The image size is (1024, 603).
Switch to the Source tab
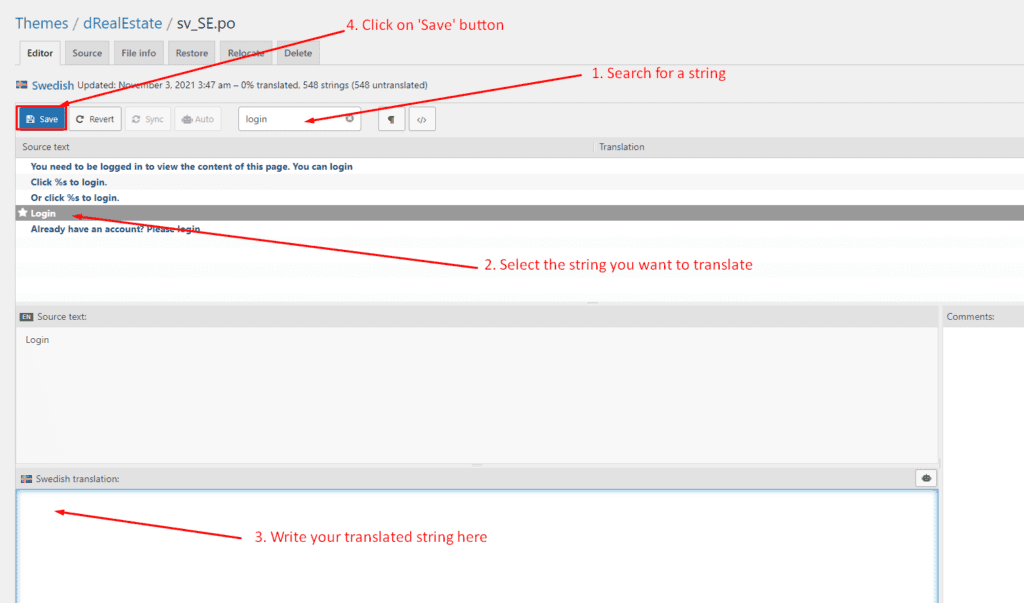coord(87,53)
